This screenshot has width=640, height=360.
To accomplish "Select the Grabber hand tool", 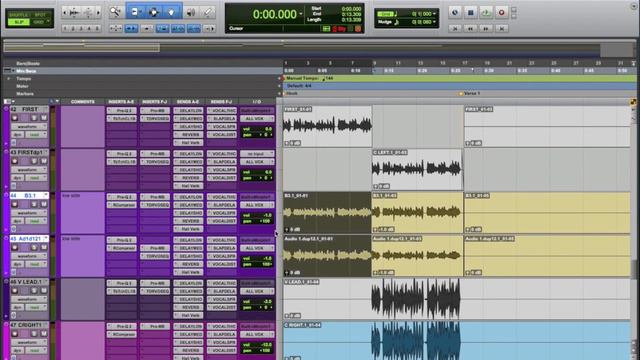I will tap(171, 12).
